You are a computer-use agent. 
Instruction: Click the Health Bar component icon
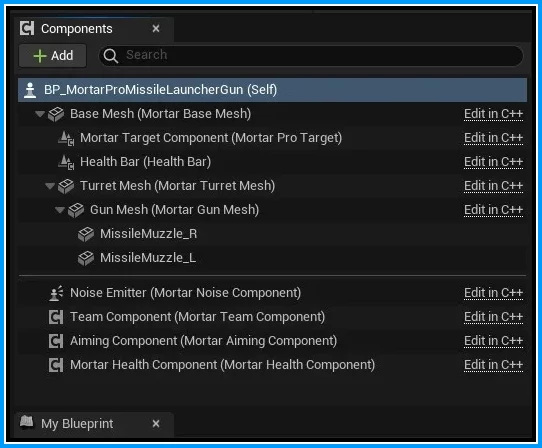tap(66, 162)
